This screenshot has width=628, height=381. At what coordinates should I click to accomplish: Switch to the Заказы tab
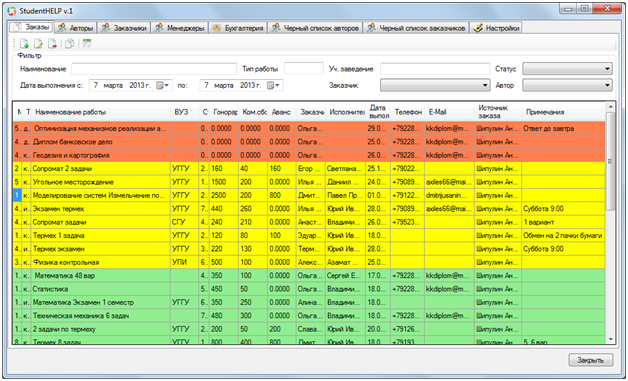(x=31, y=27)
